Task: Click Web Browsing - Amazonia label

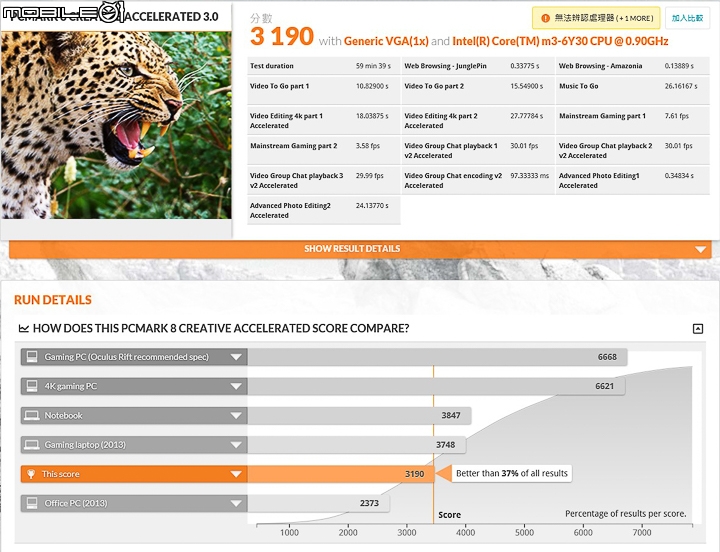Action: (600, 66)
